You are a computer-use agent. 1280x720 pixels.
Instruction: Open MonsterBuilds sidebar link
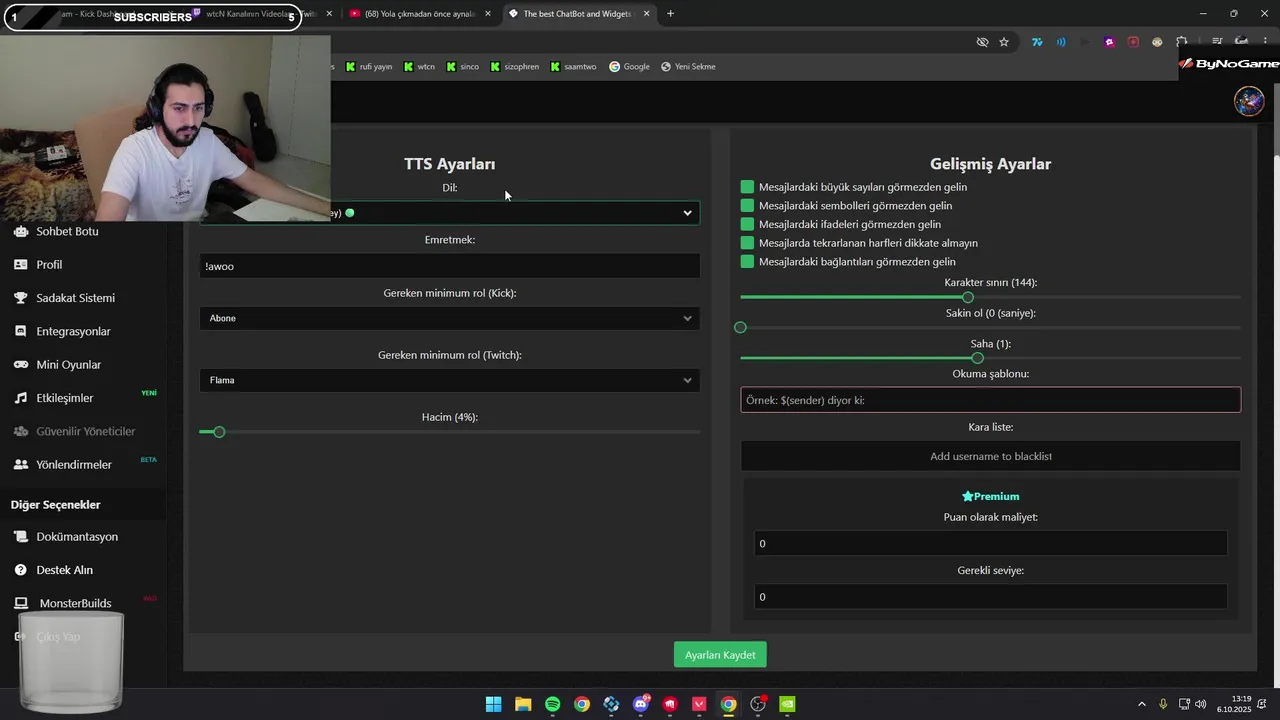(75, 603)
